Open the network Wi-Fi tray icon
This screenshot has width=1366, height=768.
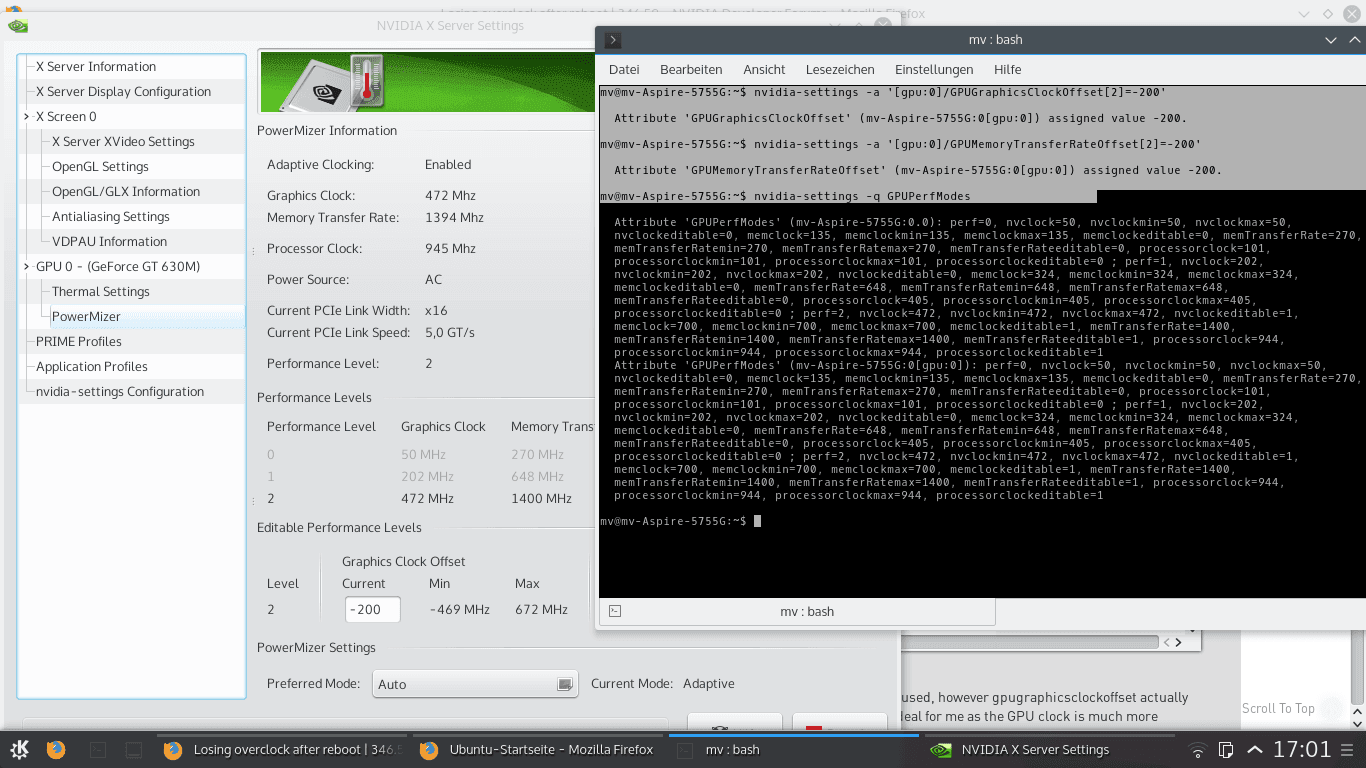click(x=1198, y=749)
